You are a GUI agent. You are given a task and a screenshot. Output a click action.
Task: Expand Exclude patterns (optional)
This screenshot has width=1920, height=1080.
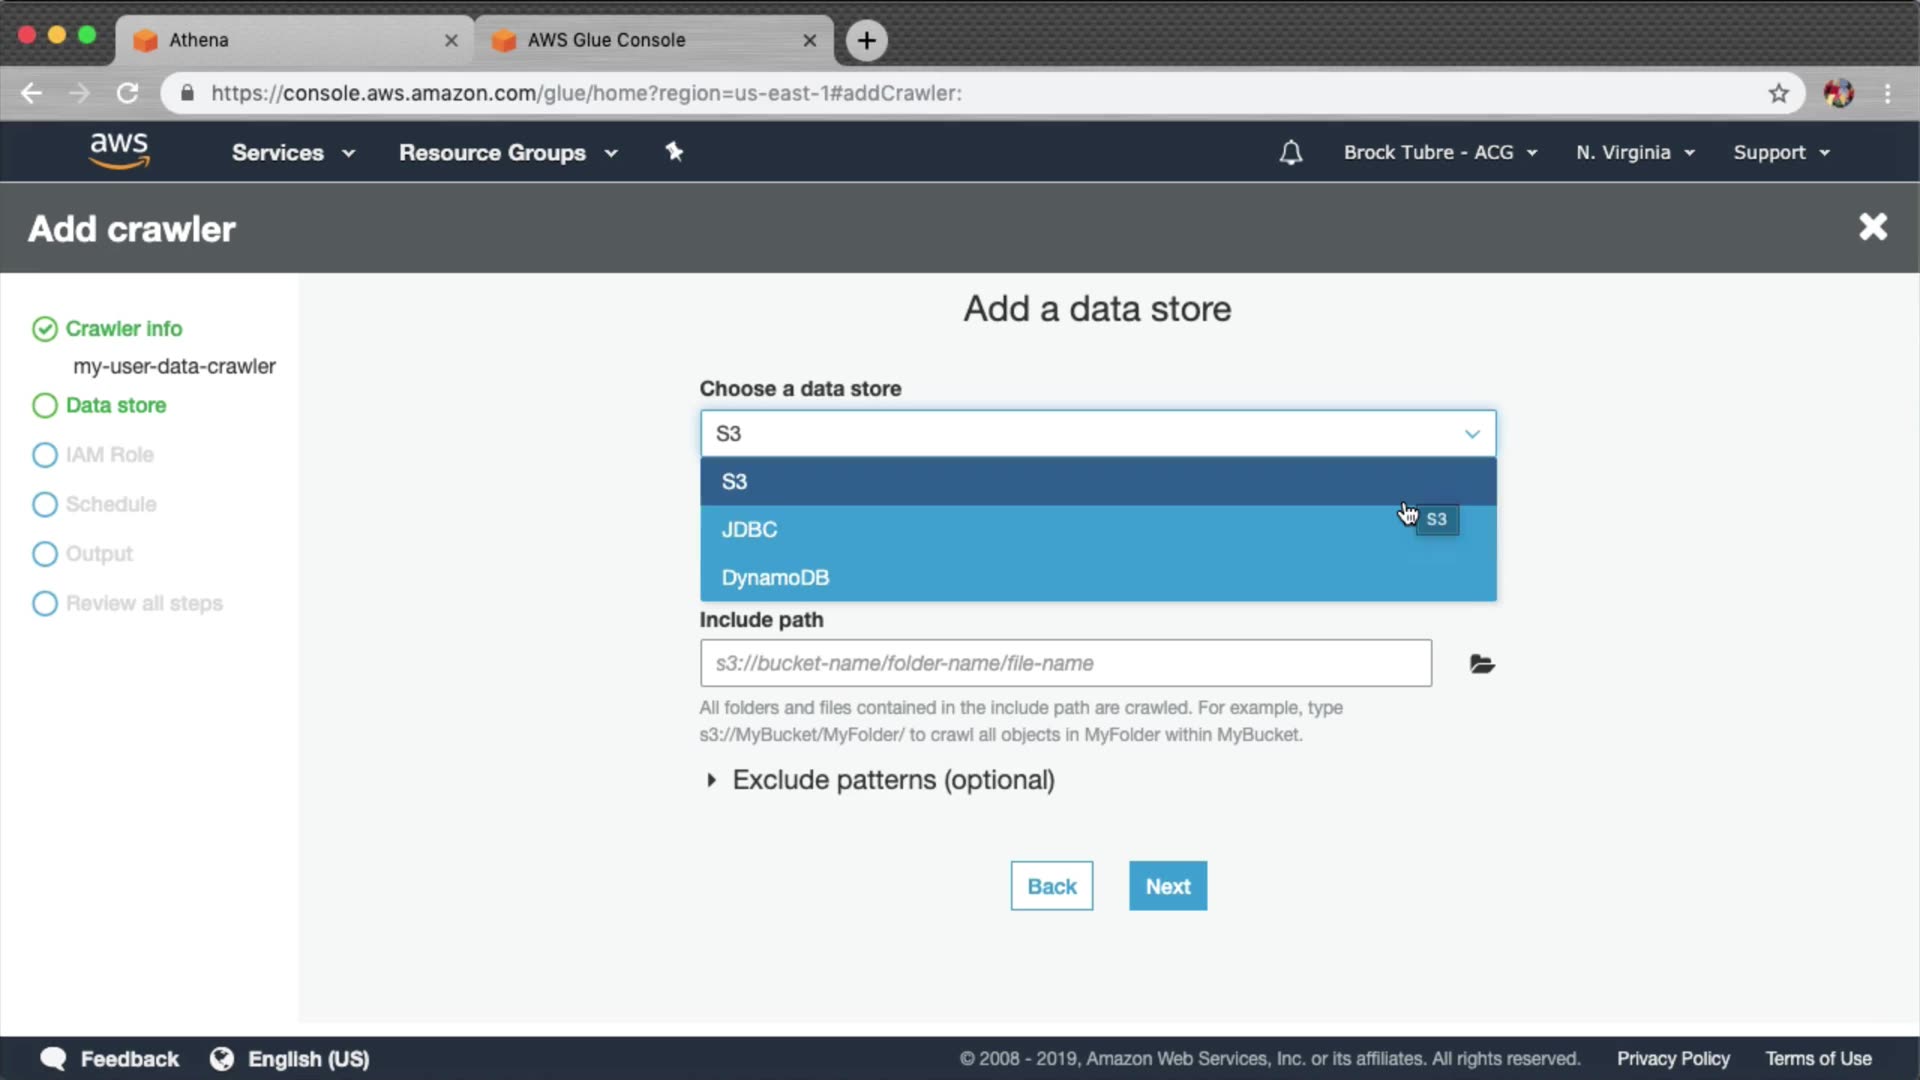pos(891,780)
